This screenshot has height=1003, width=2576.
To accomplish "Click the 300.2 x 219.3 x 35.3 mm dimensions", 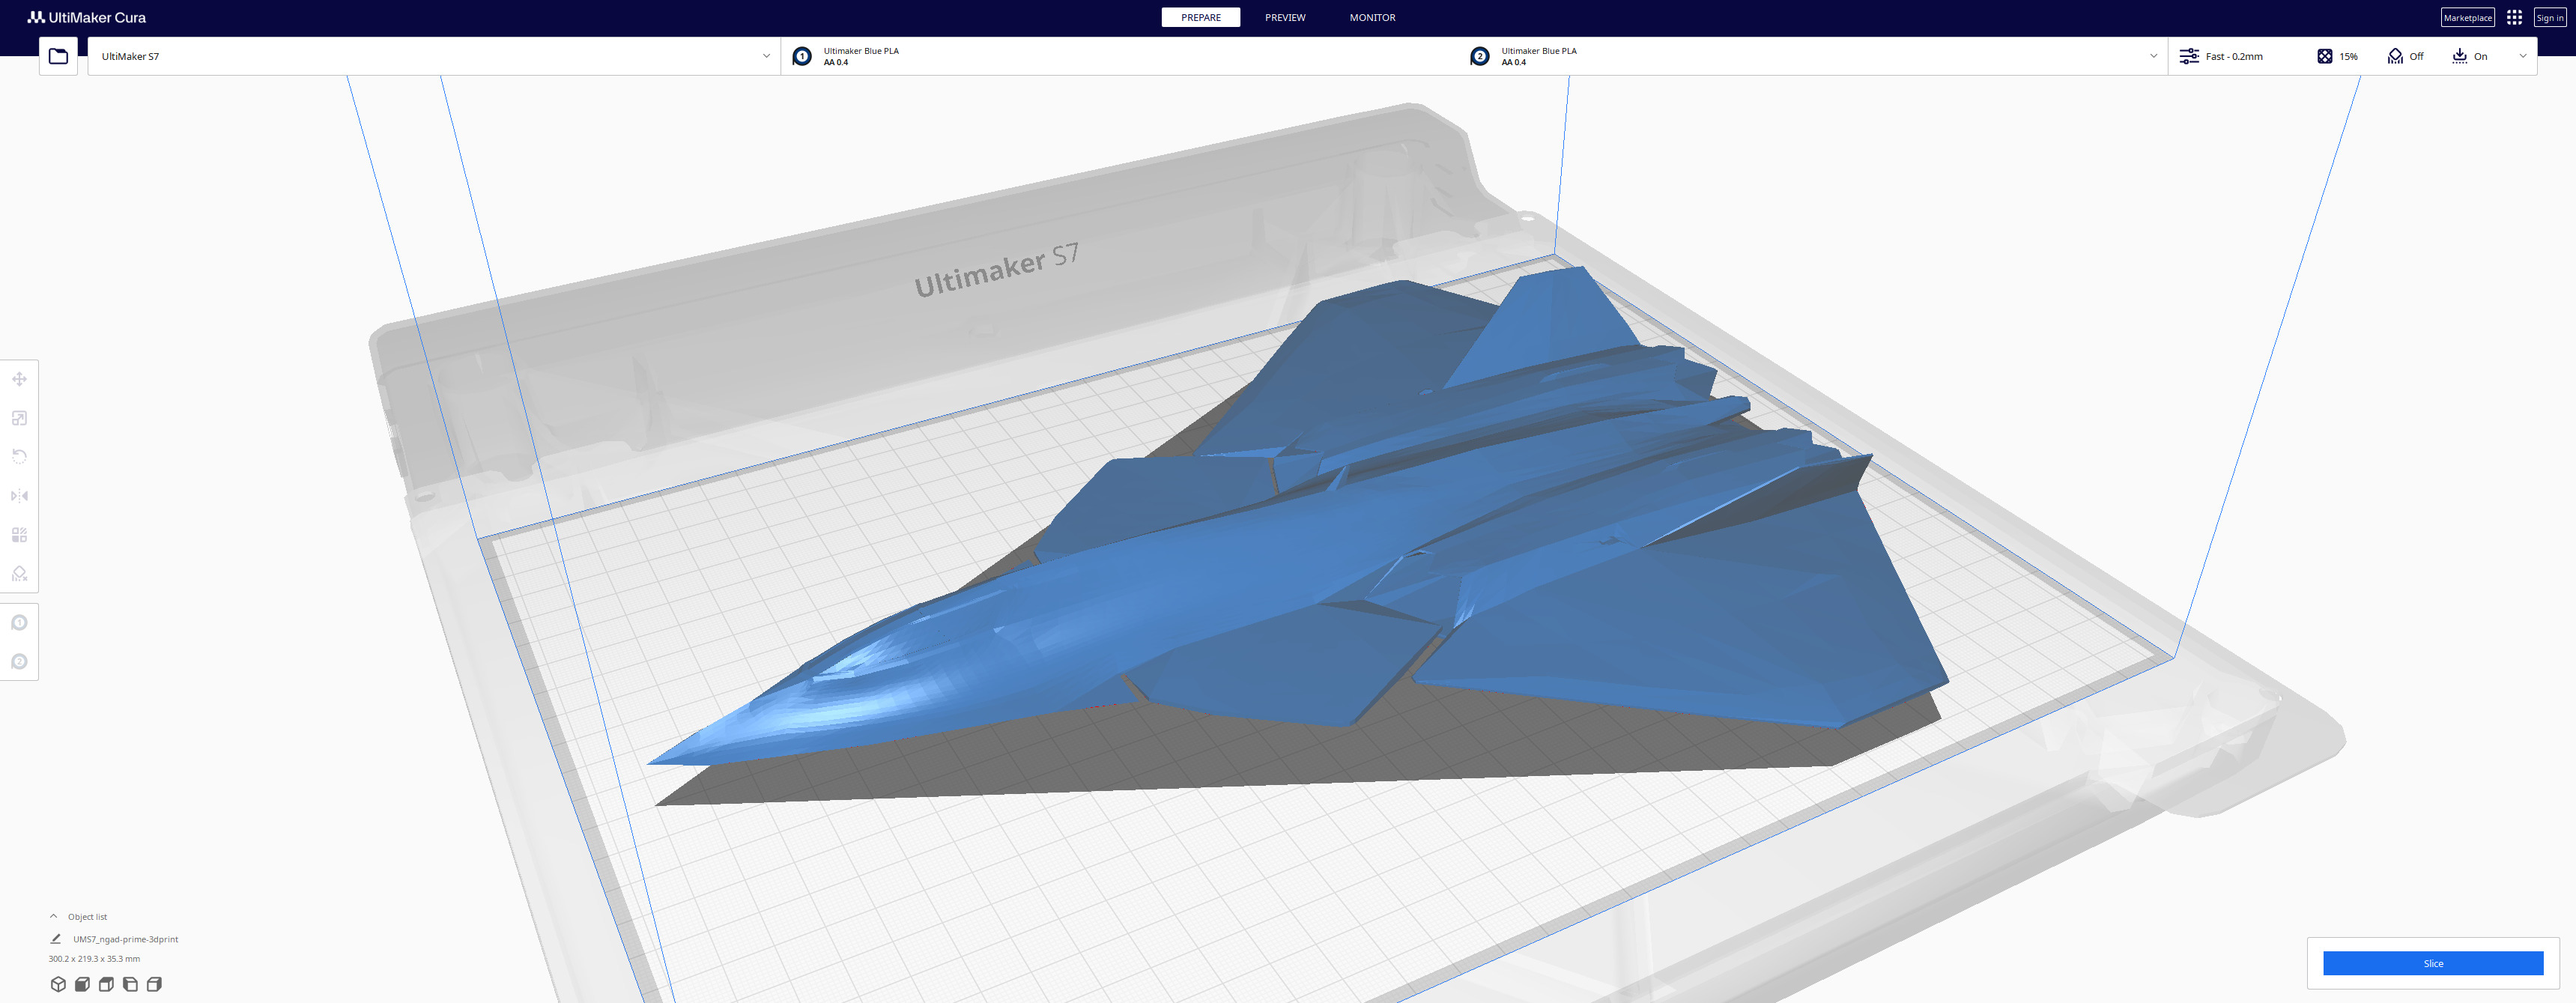I will tap(94, 959).
